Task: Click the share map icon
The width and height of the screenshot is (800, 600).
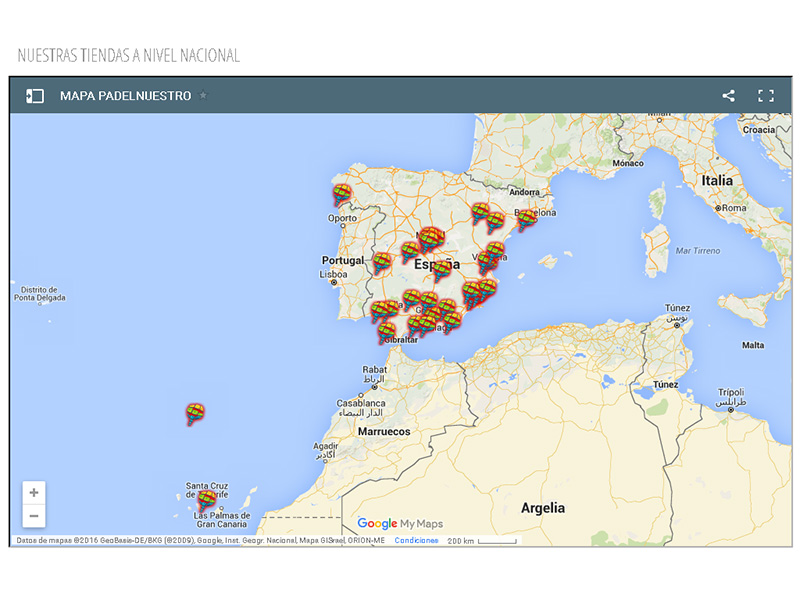Action: [728, 96]
